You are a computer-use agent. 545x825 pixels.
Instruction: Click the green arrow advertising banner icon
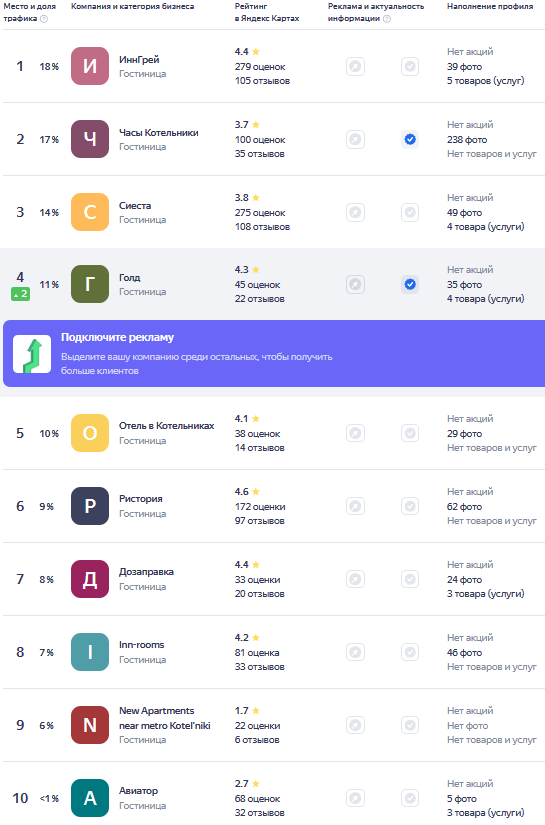32,354
